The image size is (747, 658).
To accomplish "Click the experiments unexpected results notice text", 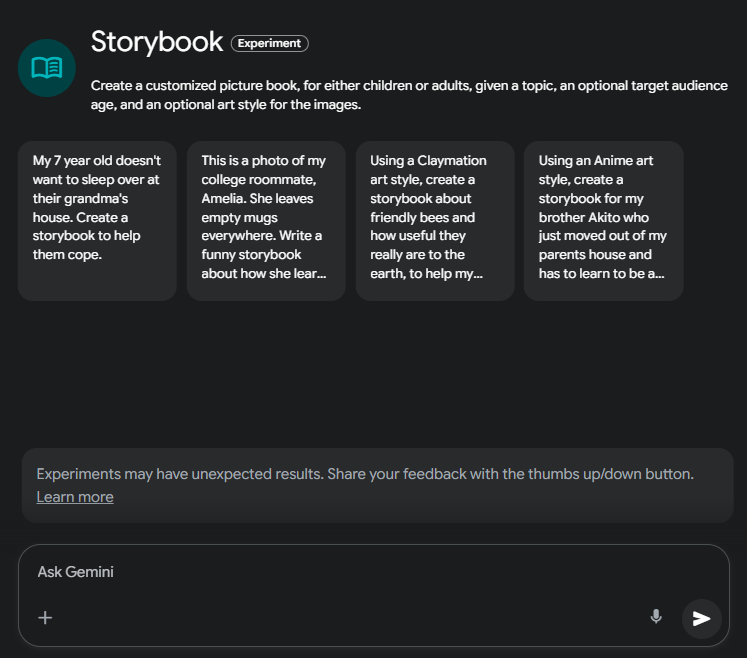I will (364, 474).
